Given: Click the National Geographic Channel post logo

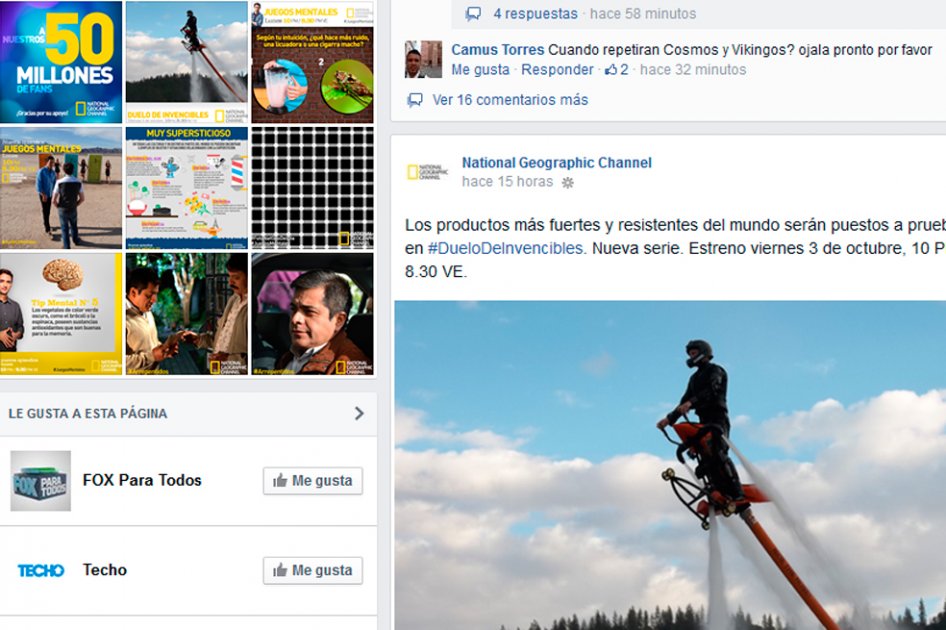Looking at the screenshot, I should coord(427,172).
